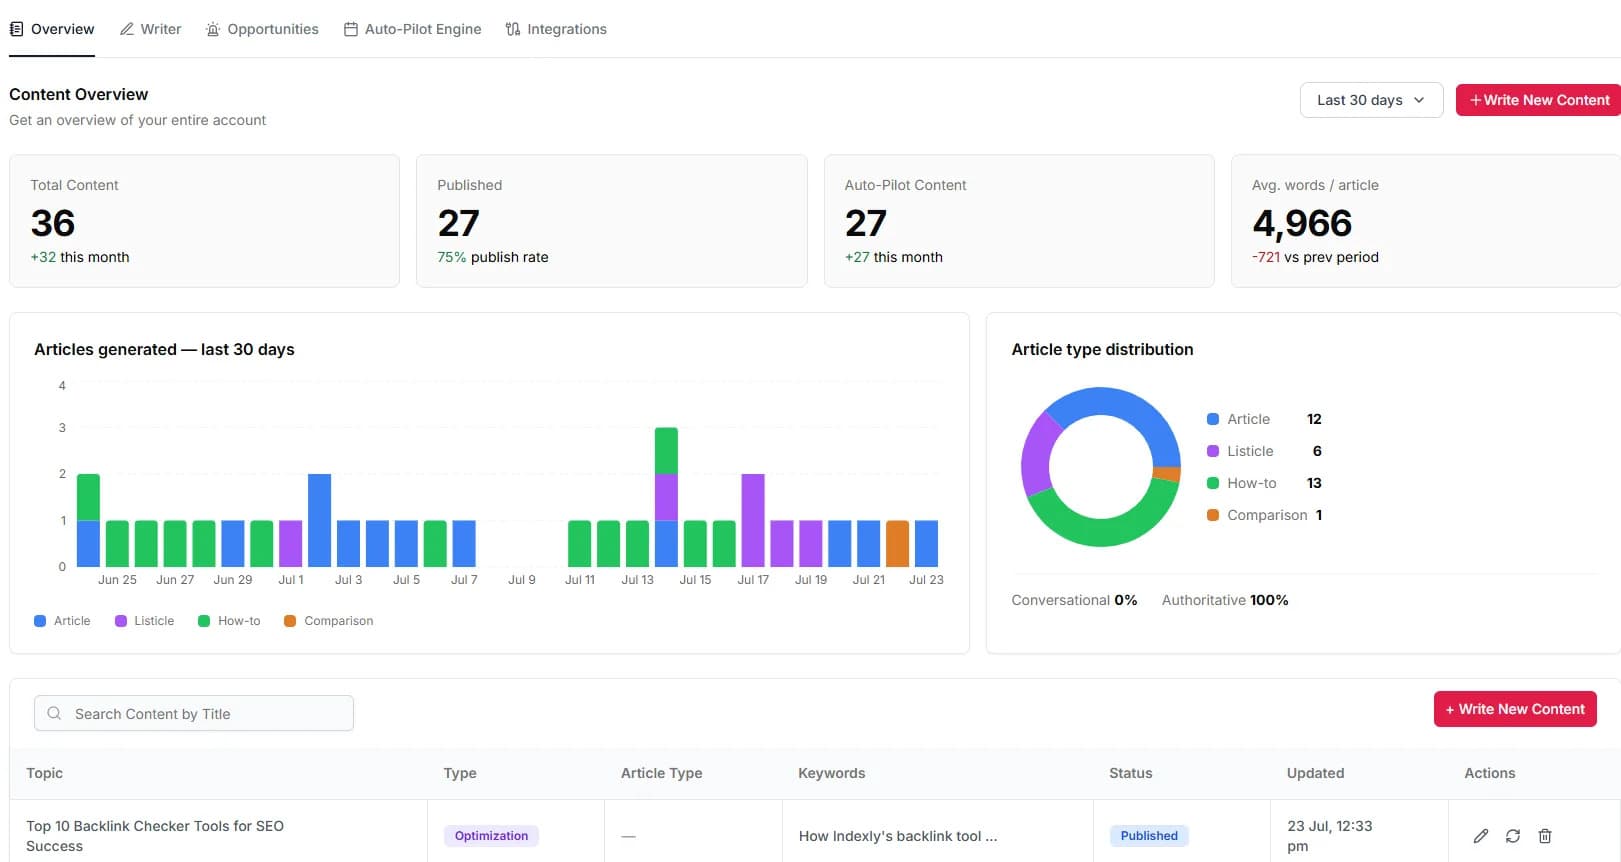Screen dimensions: 1621x862
Task: Click the Published status badge
Action: (1149, 836)
